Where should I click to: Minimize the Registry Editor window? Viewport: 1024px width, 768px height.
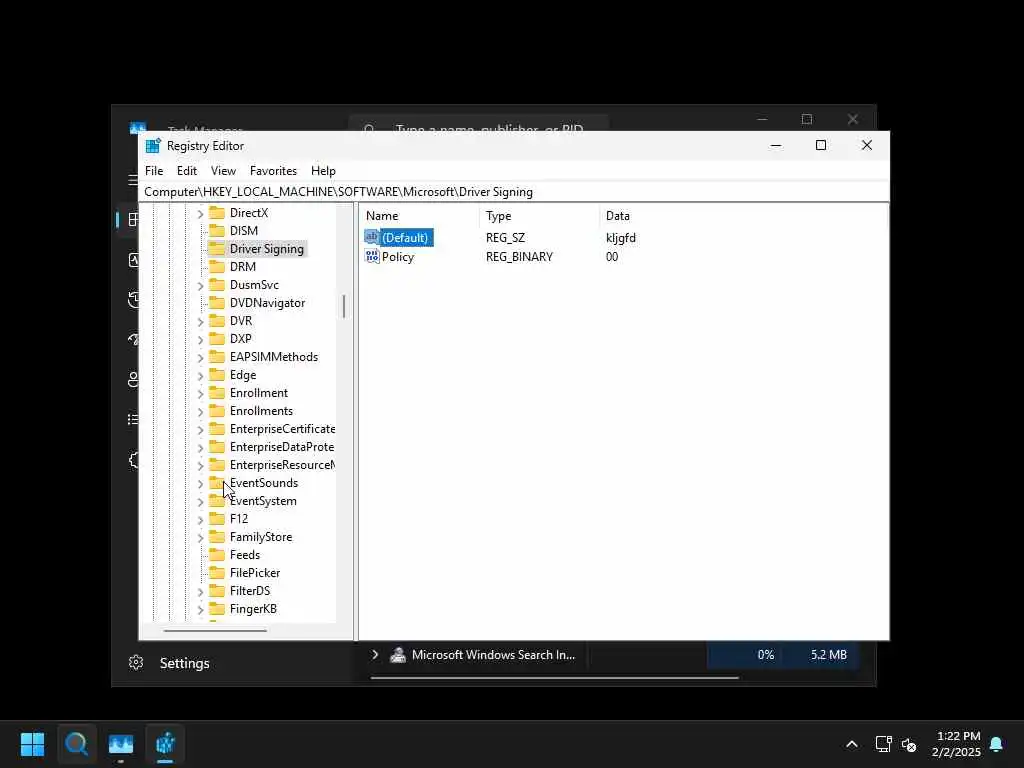point(776,146)
